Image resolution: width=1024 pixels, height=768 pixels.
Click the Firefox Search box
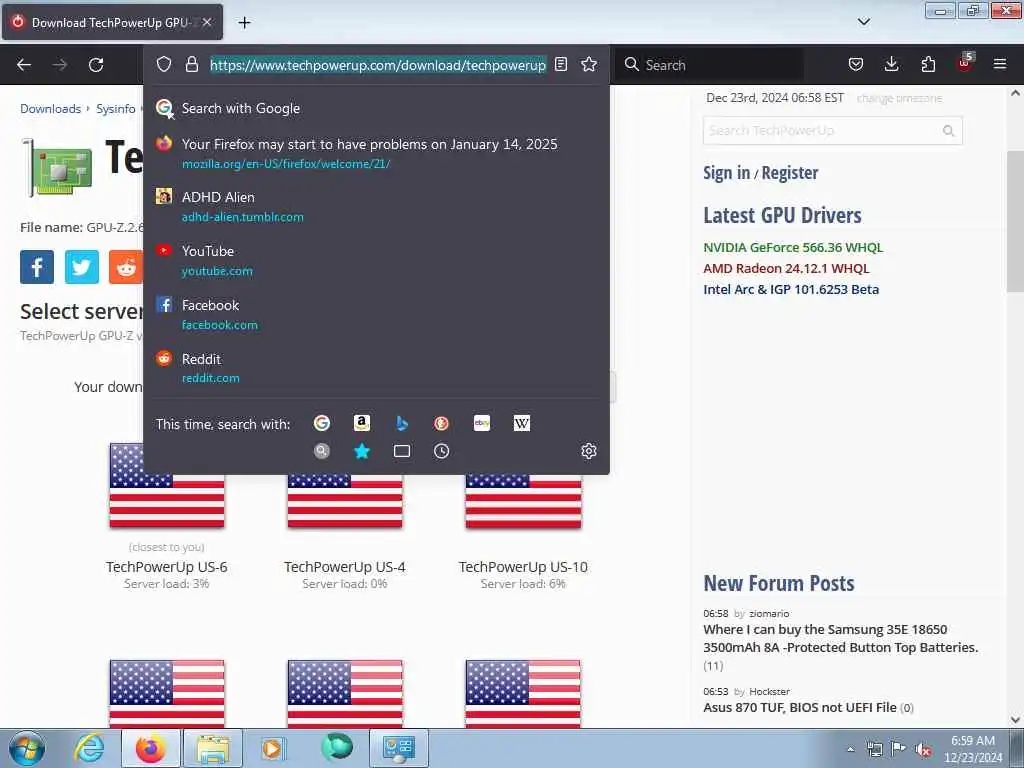[x=709, y=65]
